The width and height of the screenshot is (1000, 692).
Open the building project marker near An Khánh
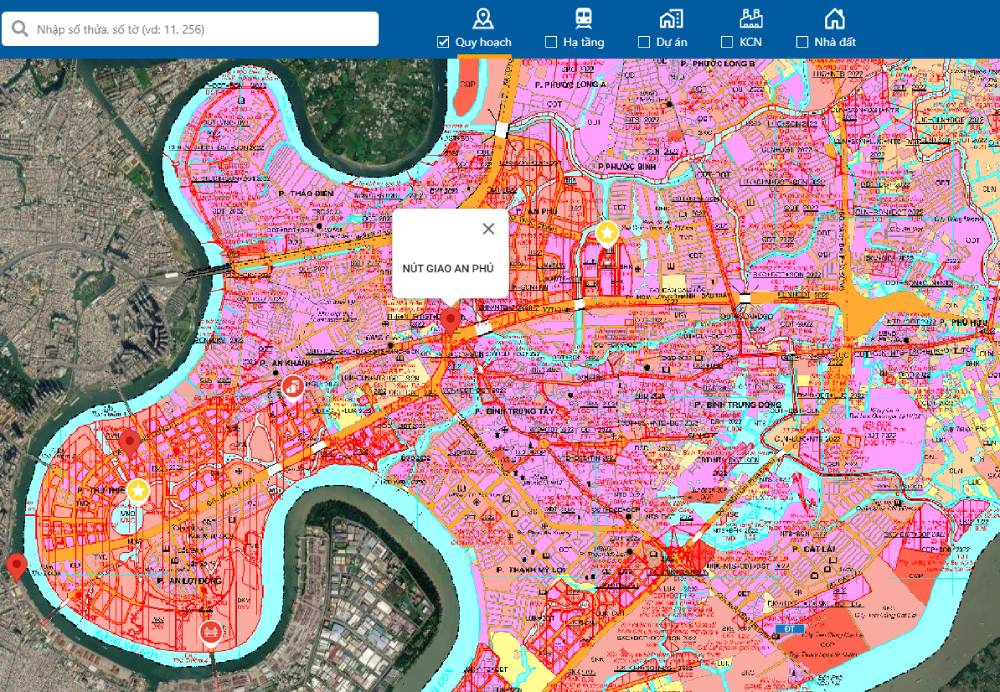(x=292, y=385)
